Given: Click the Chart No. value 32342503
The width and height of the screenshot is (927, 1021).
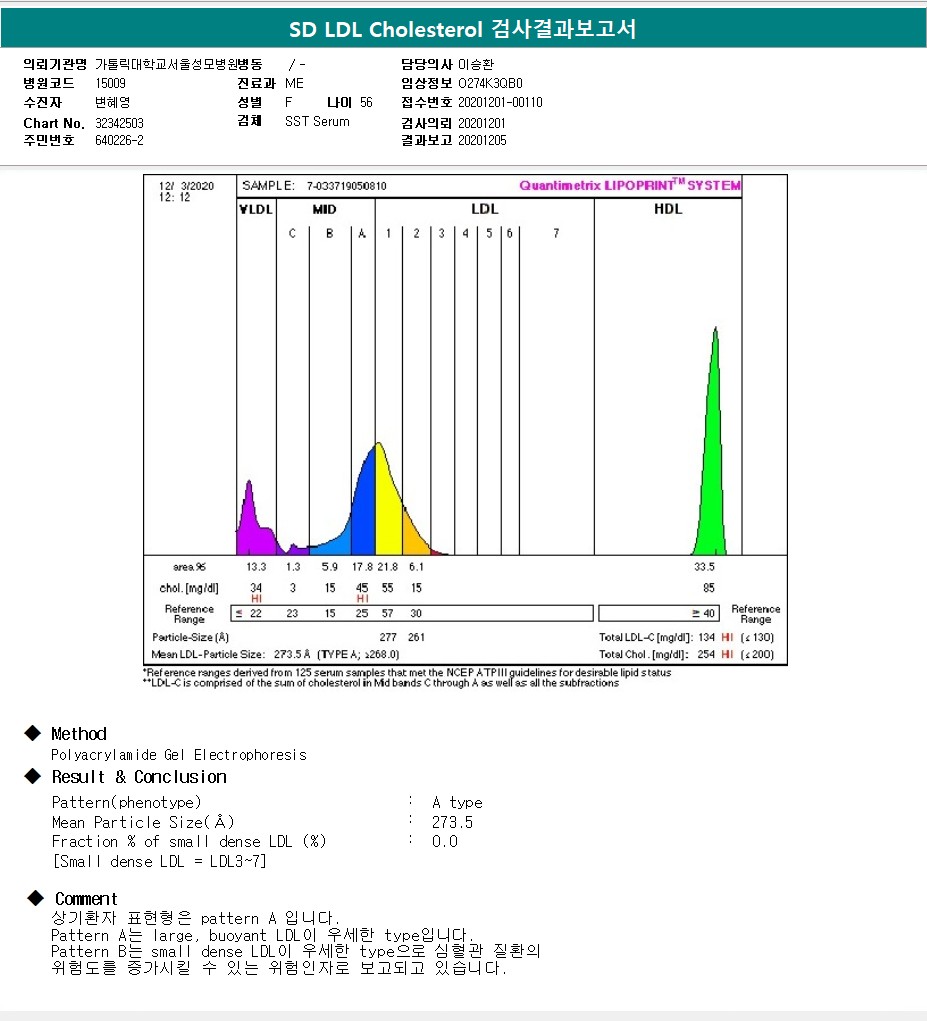Looking at the screenshot, I should click(120, 123).
